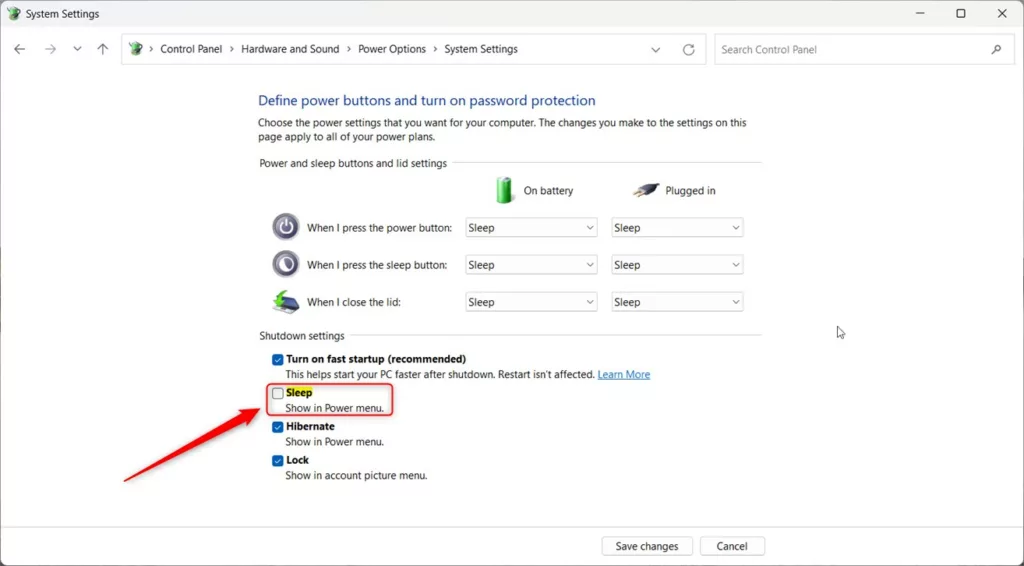This screenshot has height=566, width=1024.
Task: Click the Control Panel icon in address bar
Action: pyautogui.click(x=137, y=49)
